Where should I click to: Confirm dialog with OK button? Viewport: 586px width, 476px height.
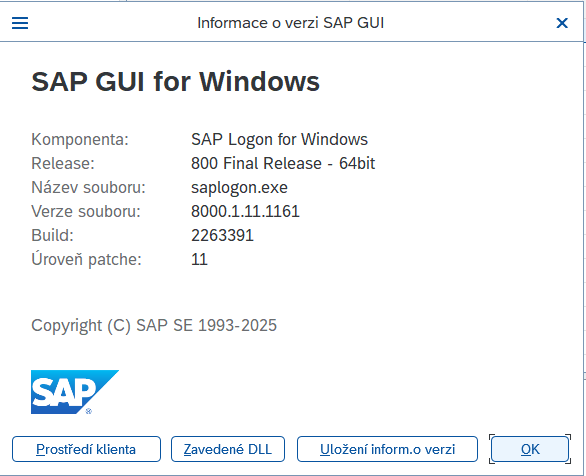pos(530,449)
